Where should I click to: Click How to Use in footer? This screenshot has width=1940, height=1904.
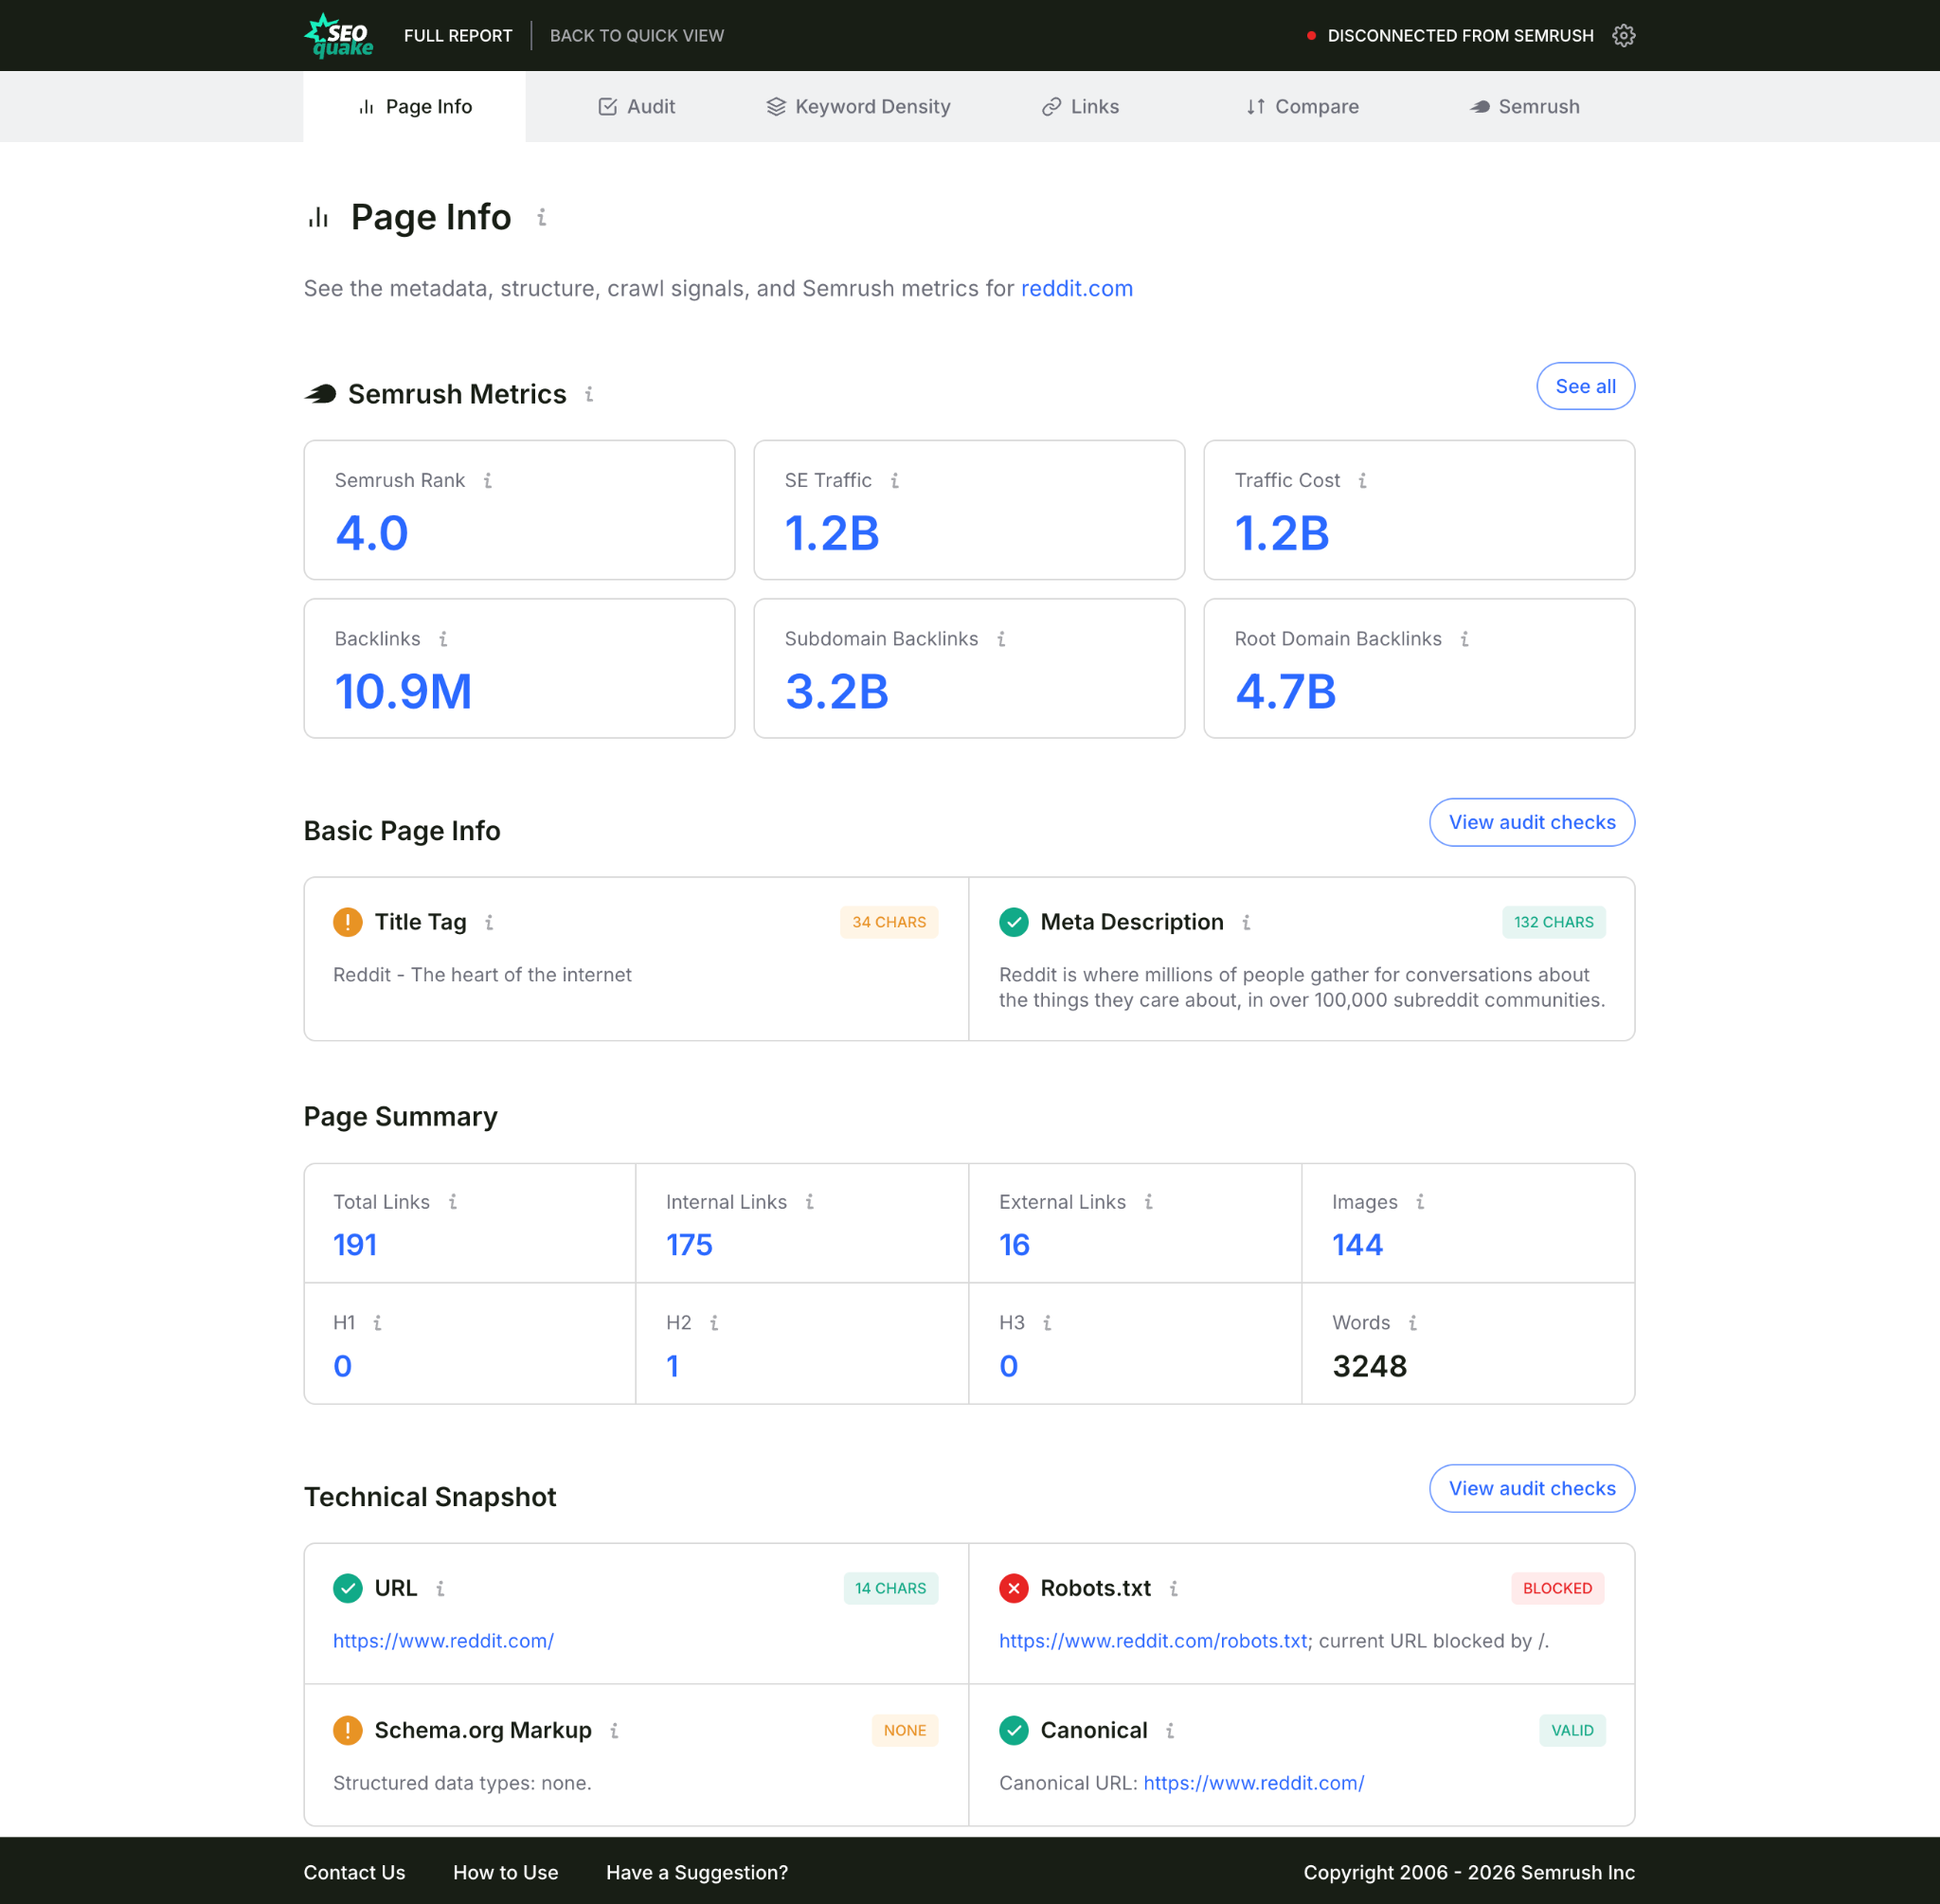click(x=505, y=1872)
